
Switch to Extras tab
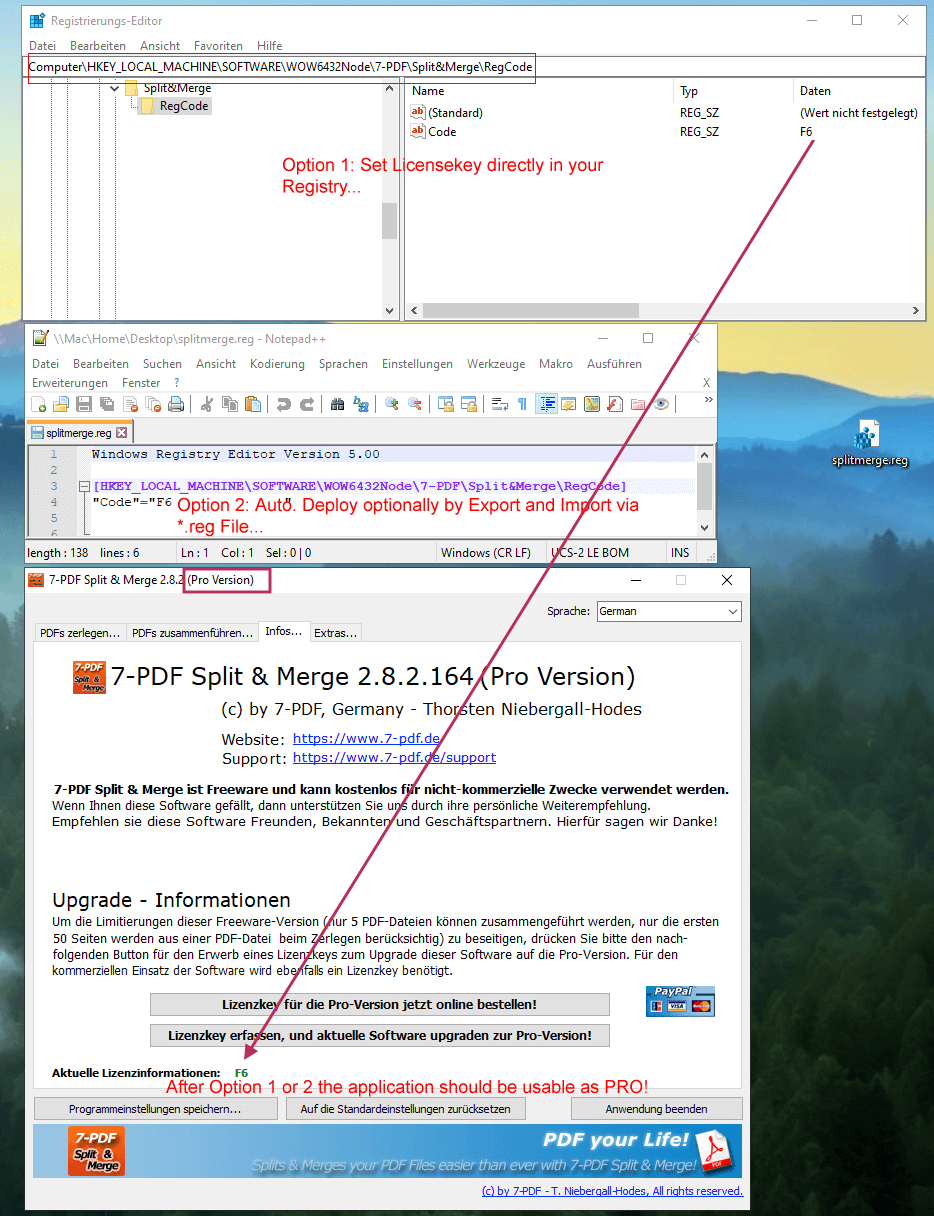[335, 633]
